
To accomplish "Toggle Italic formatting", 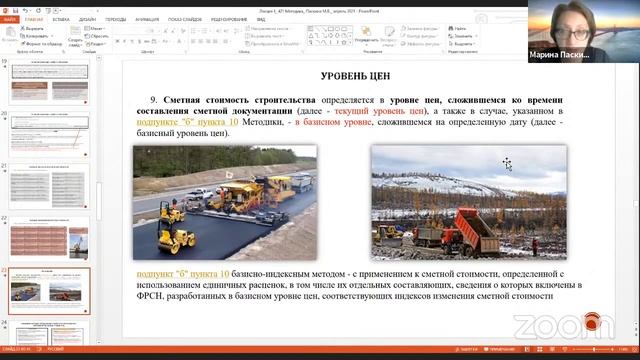I will [x=124, y=41].
